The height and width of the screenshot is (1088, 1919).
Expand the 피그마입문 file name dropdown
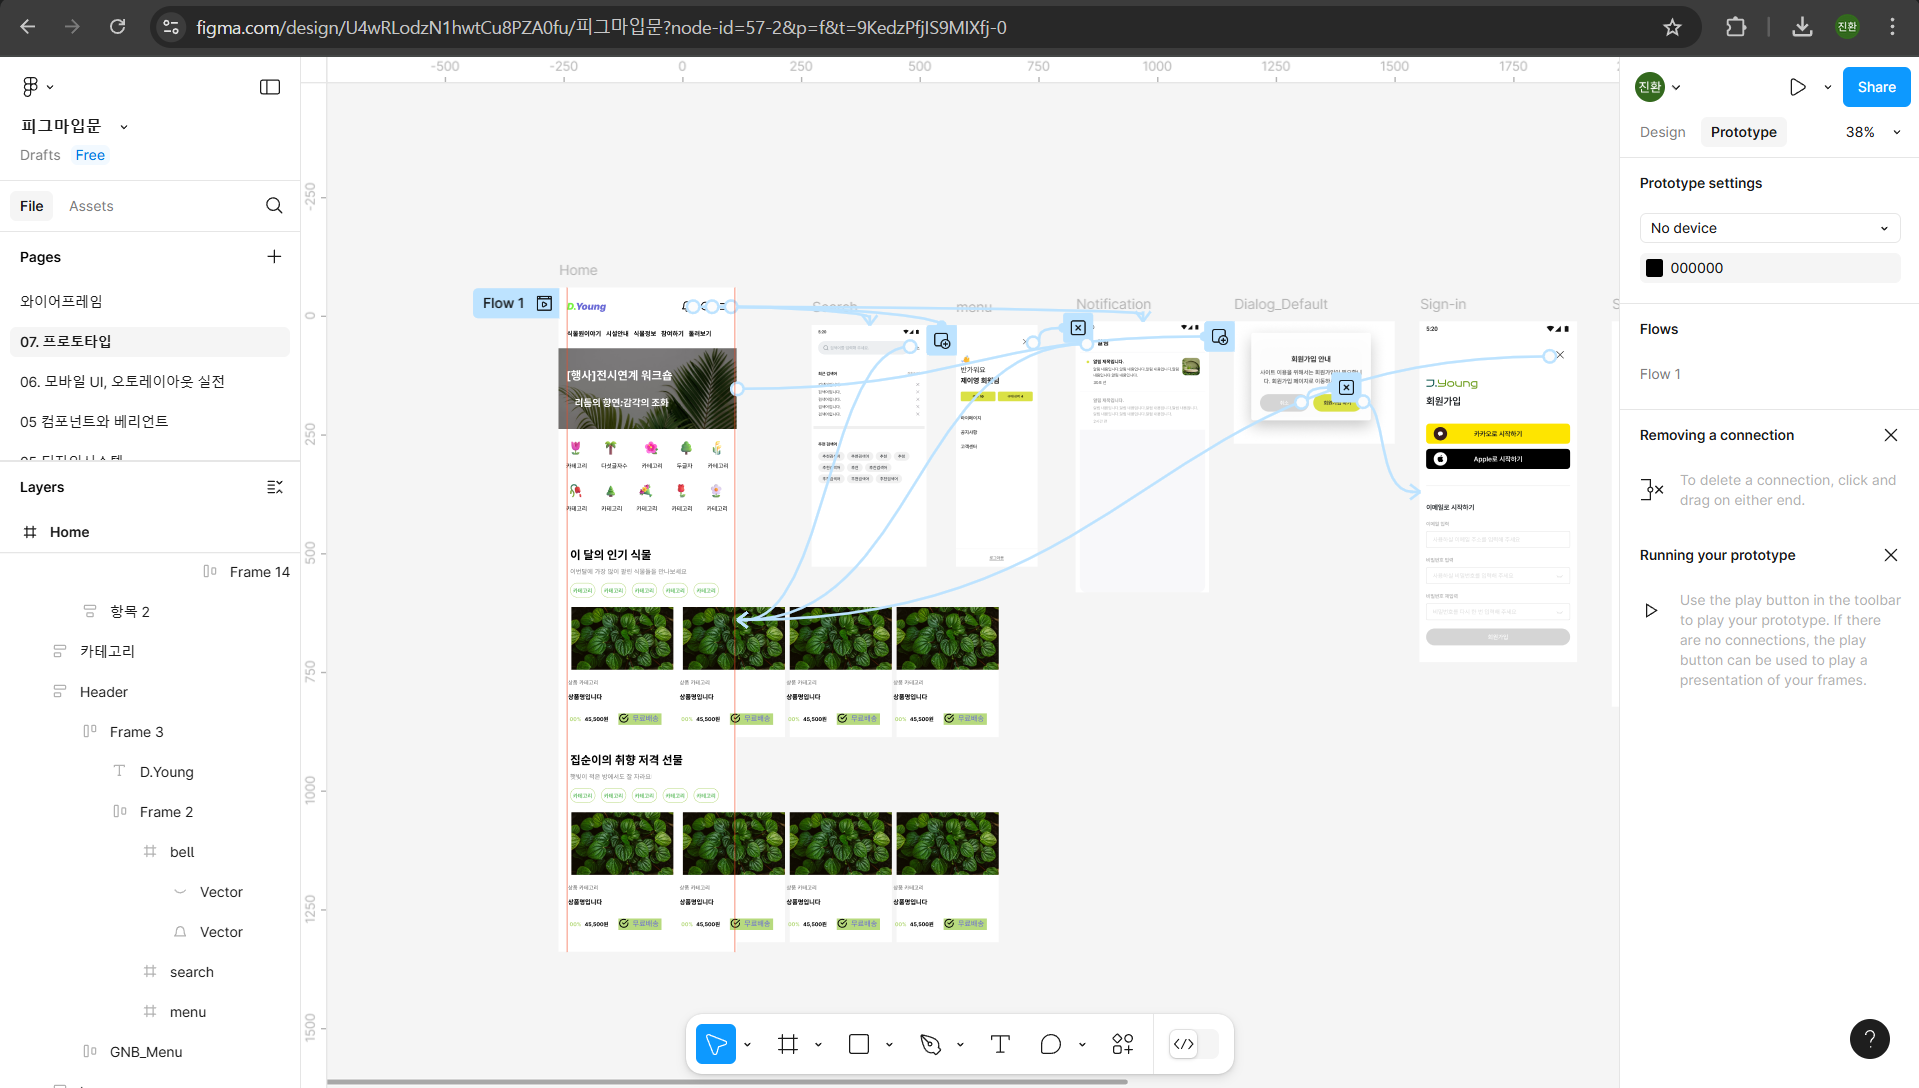[124, 127]
